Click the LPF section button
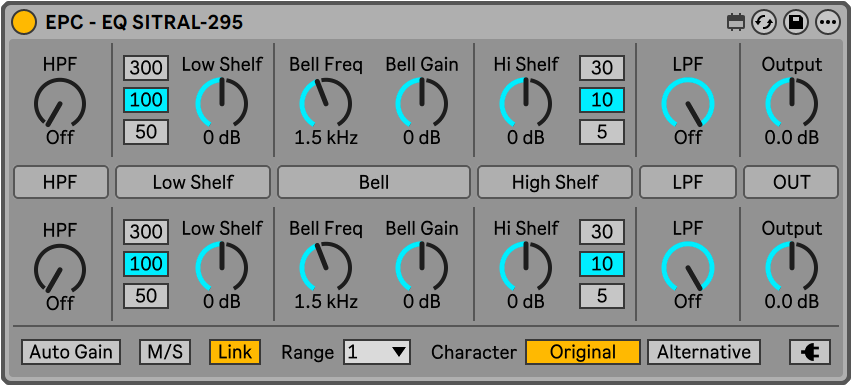 [x=688, y=182]
